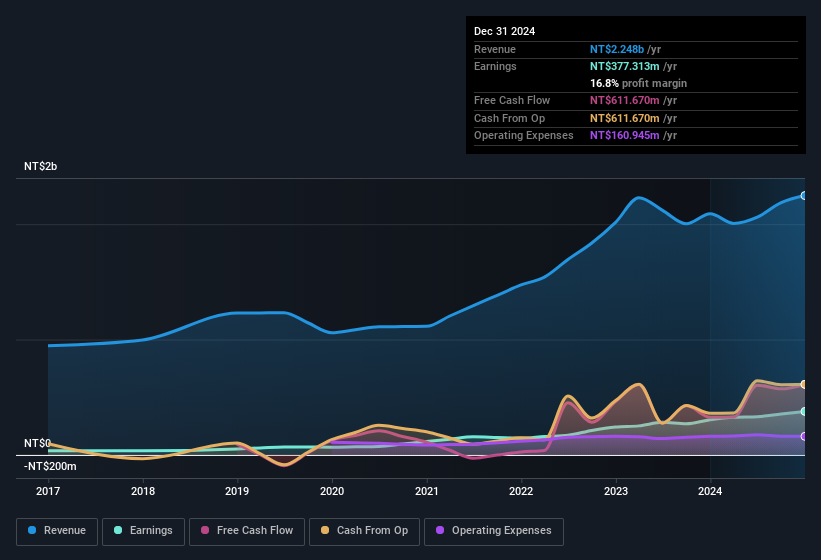821x560 pixels.
Task: Click the purple Operating Expenses legend dot
Action: click(440, 530)
